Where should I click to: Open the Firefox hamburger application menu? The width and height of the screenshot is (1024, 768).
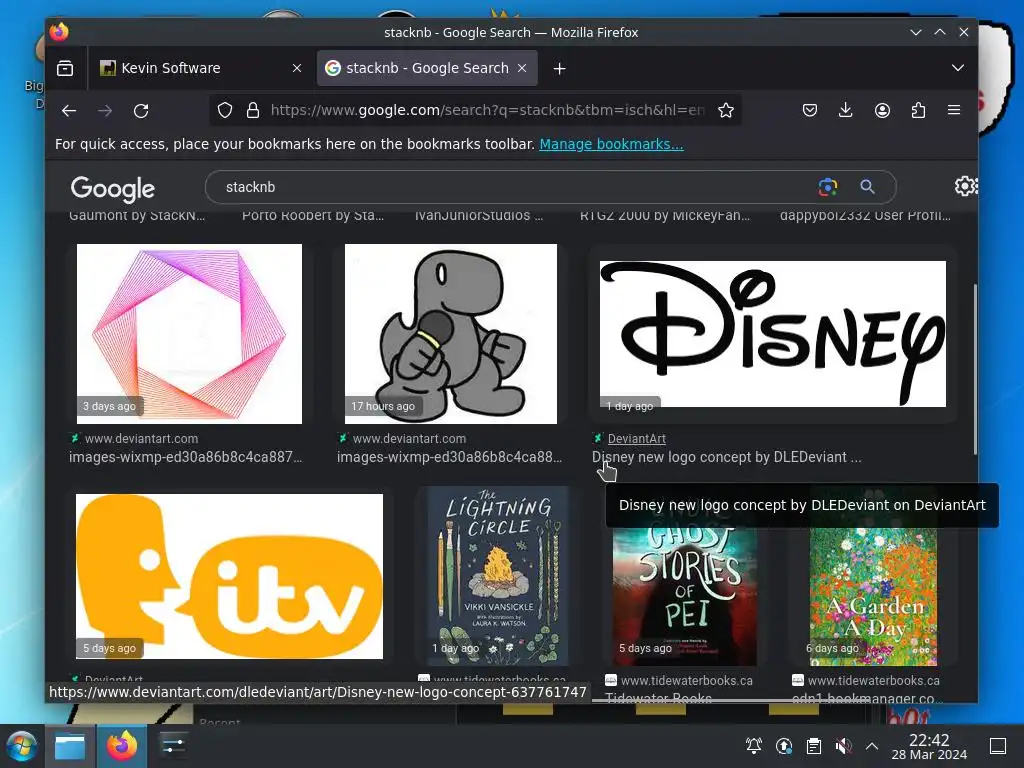click(954, 110)
